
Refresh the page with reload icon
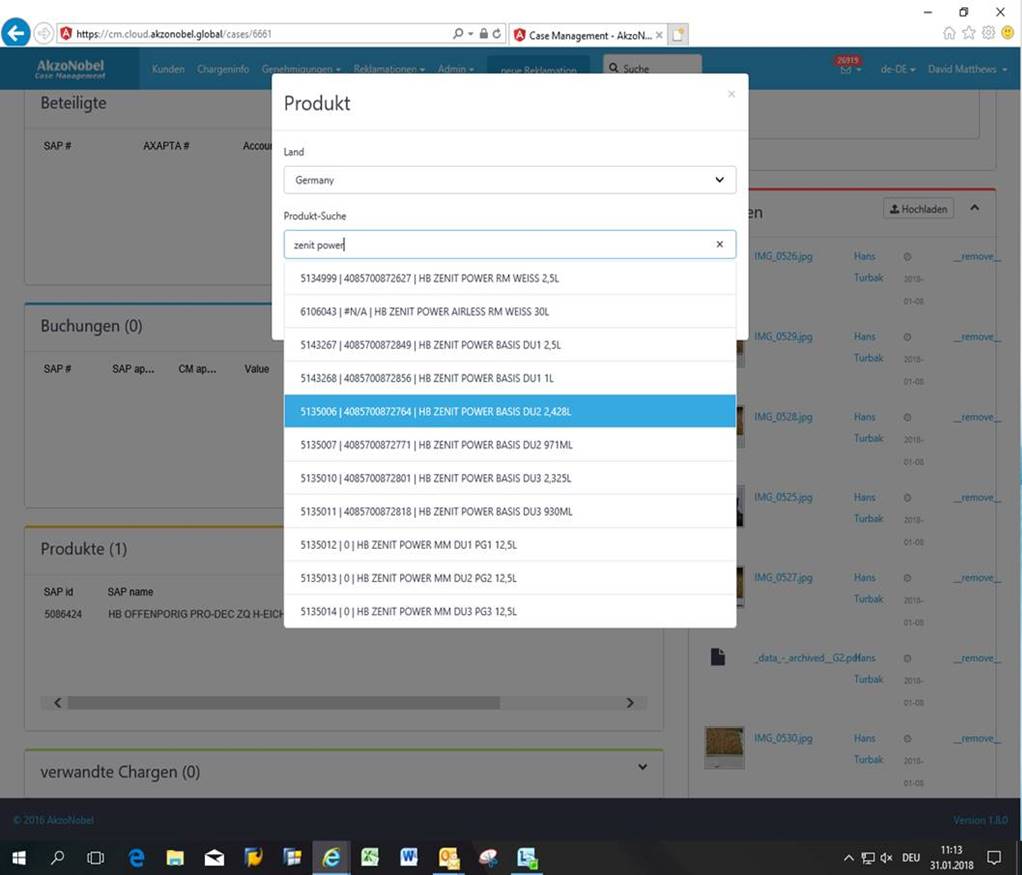(x=497, y=33)
